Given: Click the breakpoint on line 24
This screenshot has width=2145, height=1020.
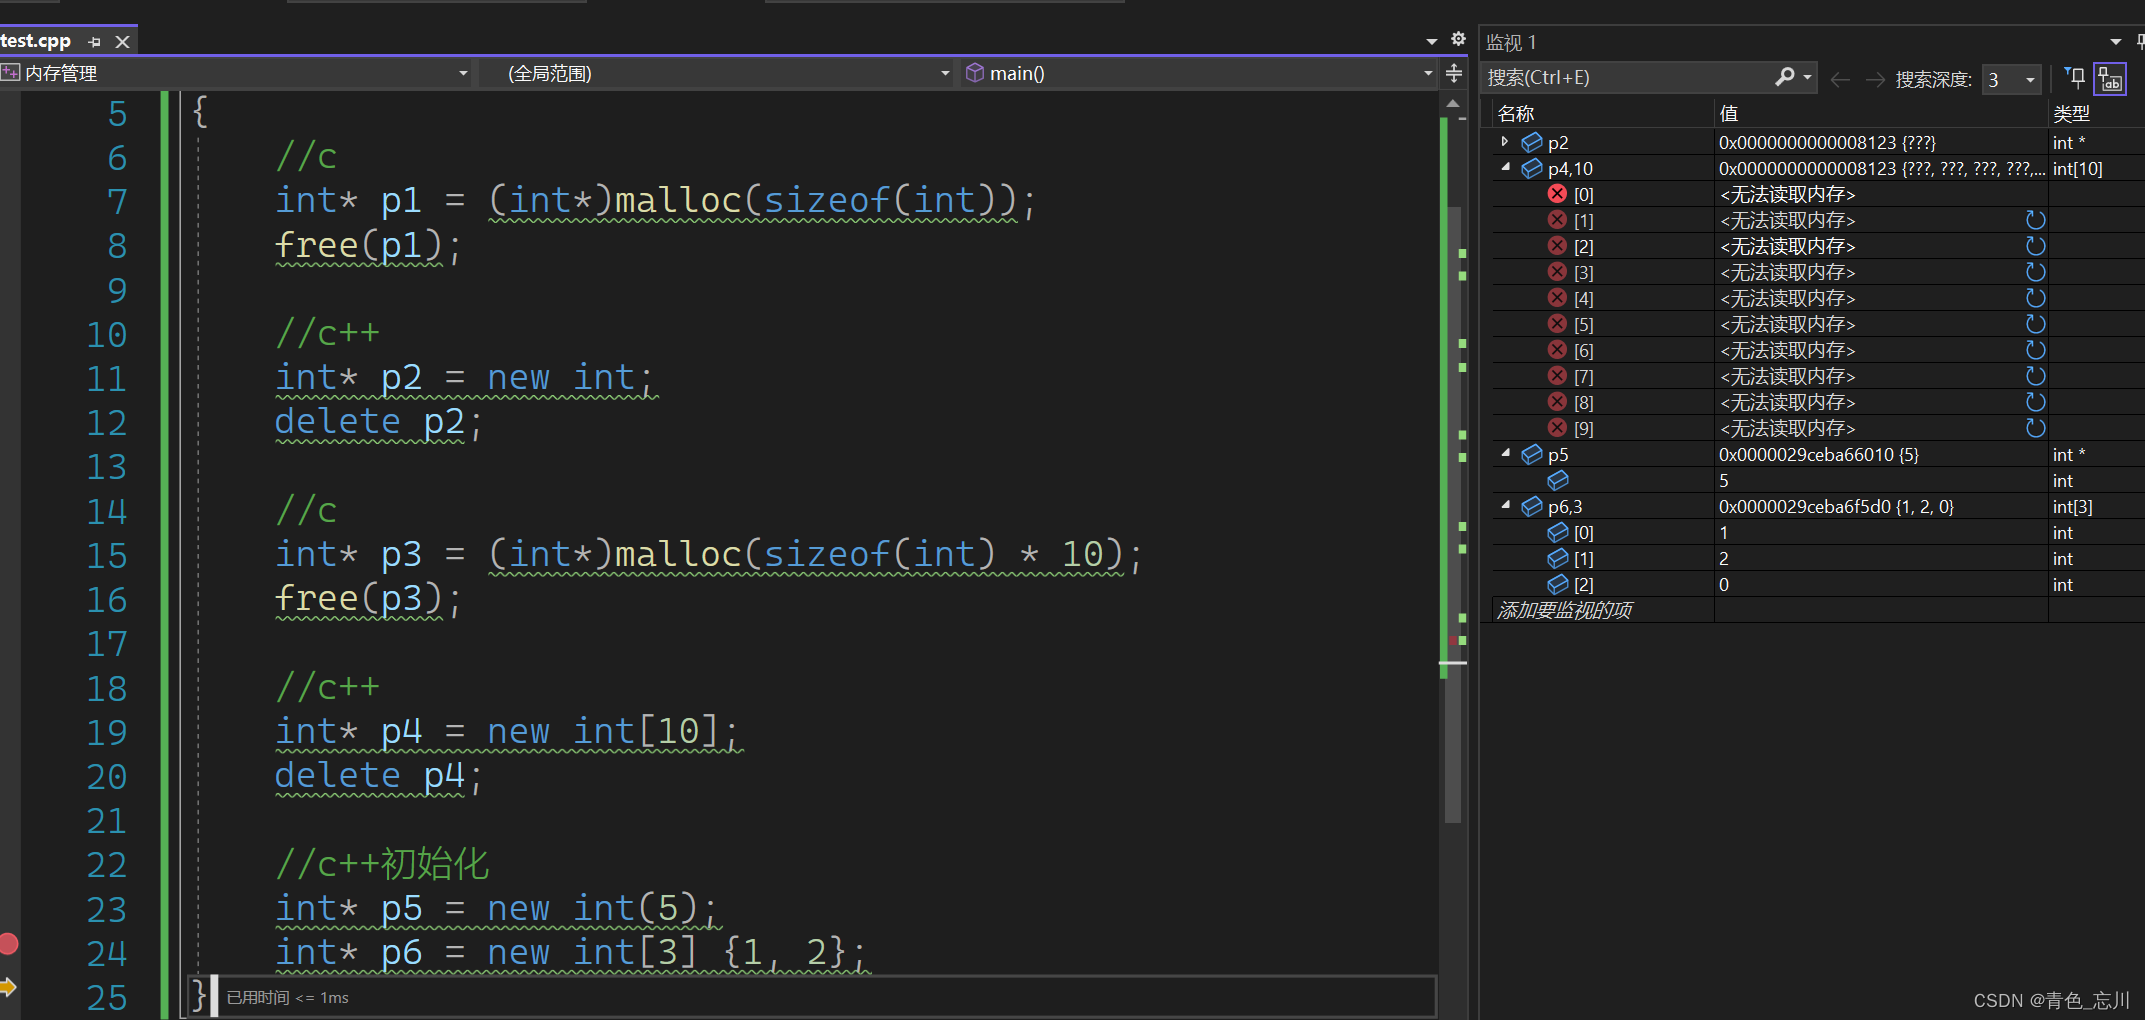Looking at the screenshot, I should [x=9, y=943].
